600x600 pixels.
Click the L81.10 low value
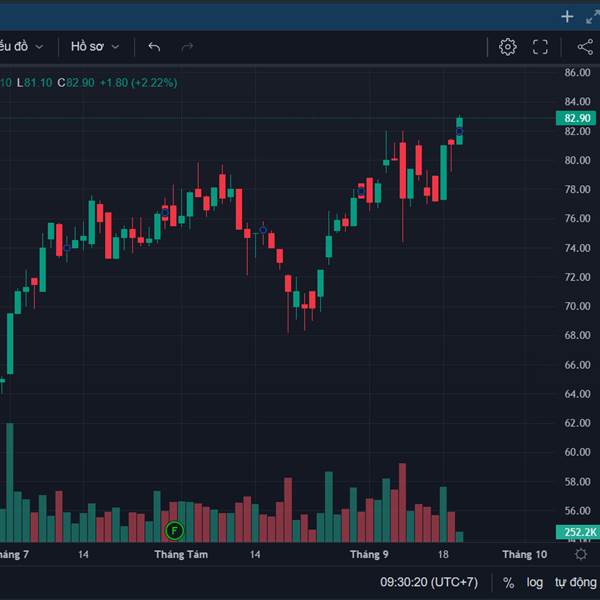34,83
